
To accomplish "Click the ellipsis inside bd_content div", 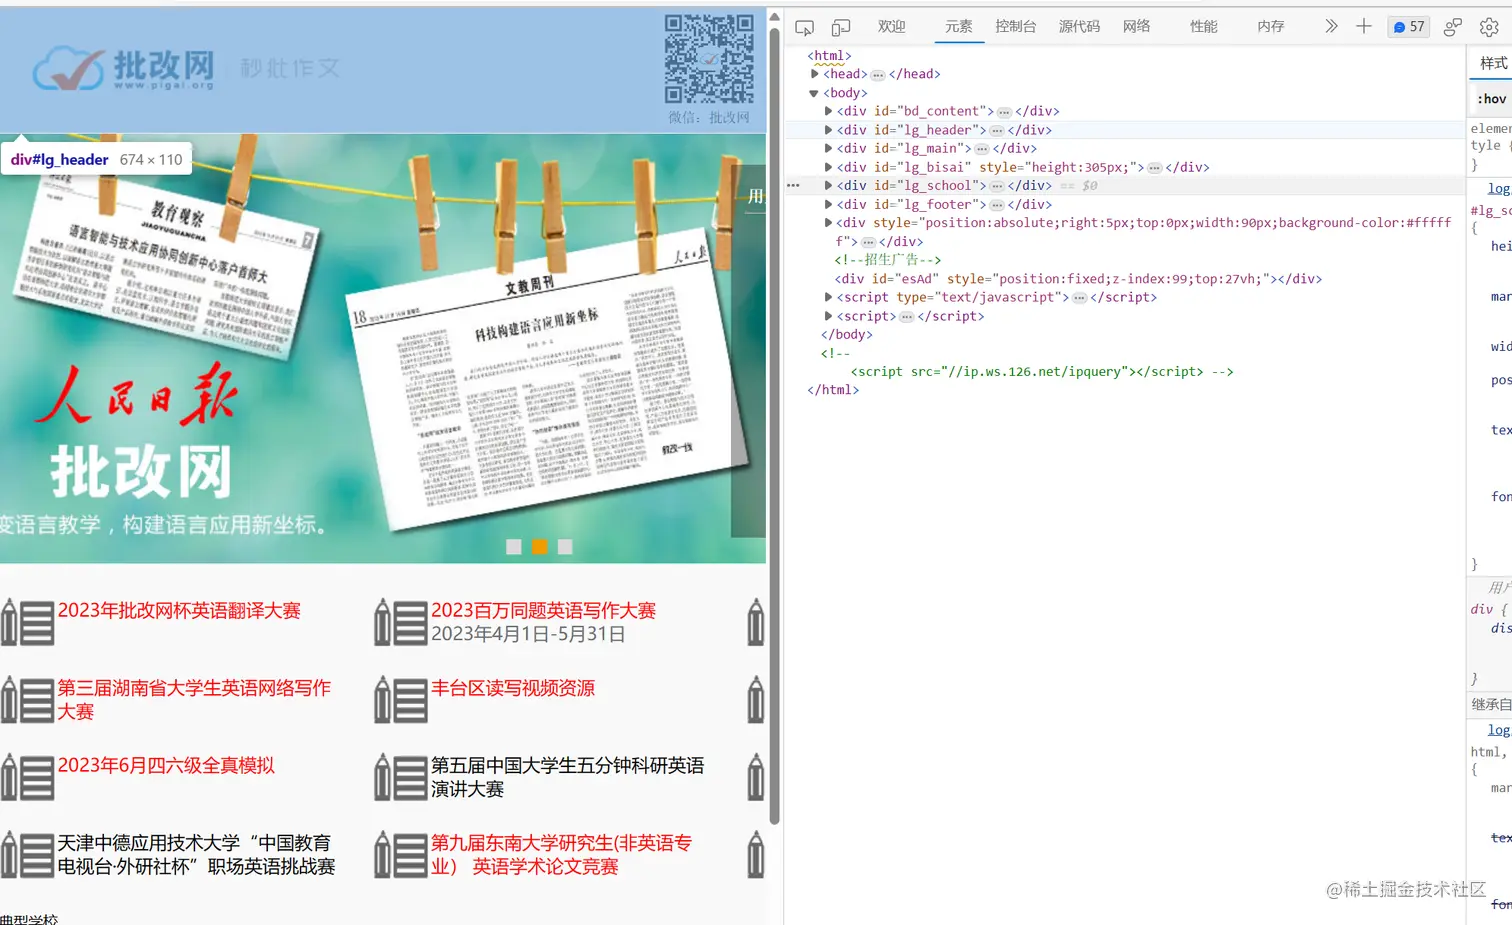I will pyautogui.click(x=1004, y=112).
